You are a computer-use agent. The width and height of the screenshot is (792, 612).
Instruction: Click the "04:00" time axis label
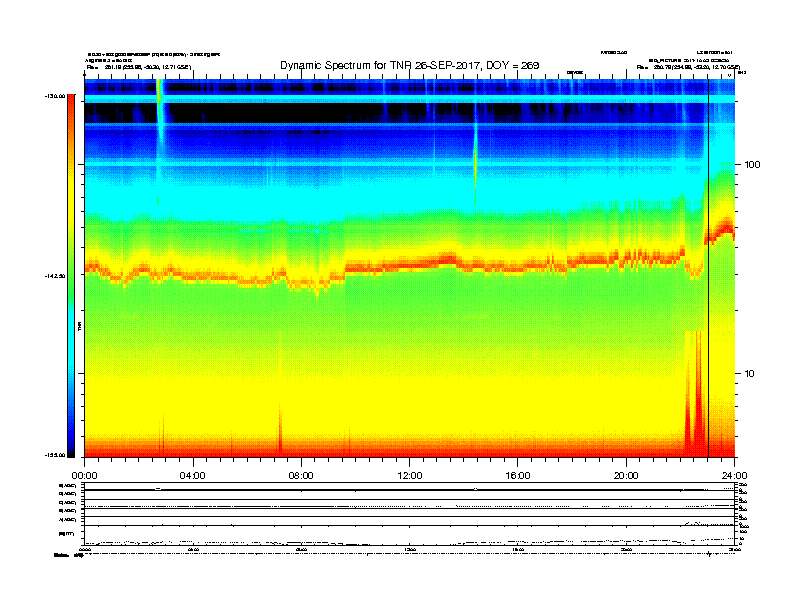pos(192,476)
